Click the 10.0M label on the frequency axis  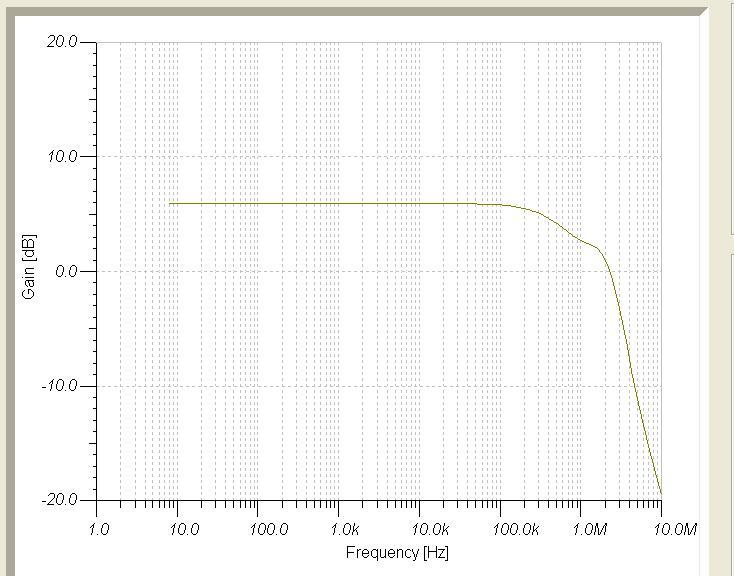(x=675, y=530)
